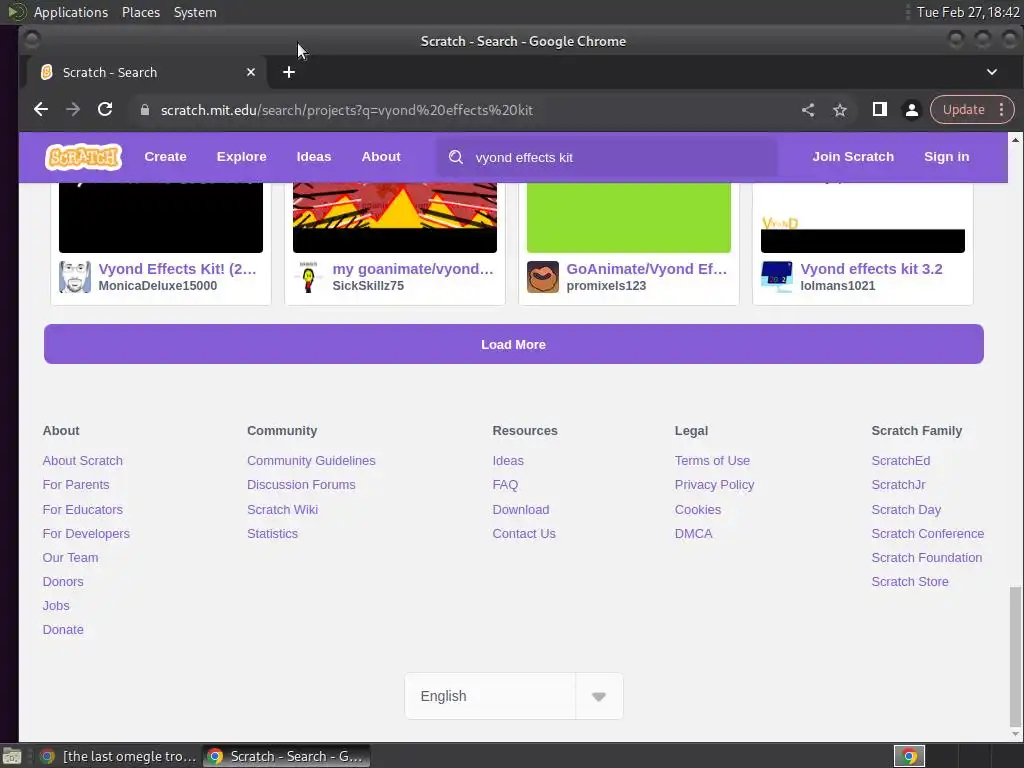Click the browser forward arrow
This screenshot has height=768, width=1024.
(x=73, y=110)
